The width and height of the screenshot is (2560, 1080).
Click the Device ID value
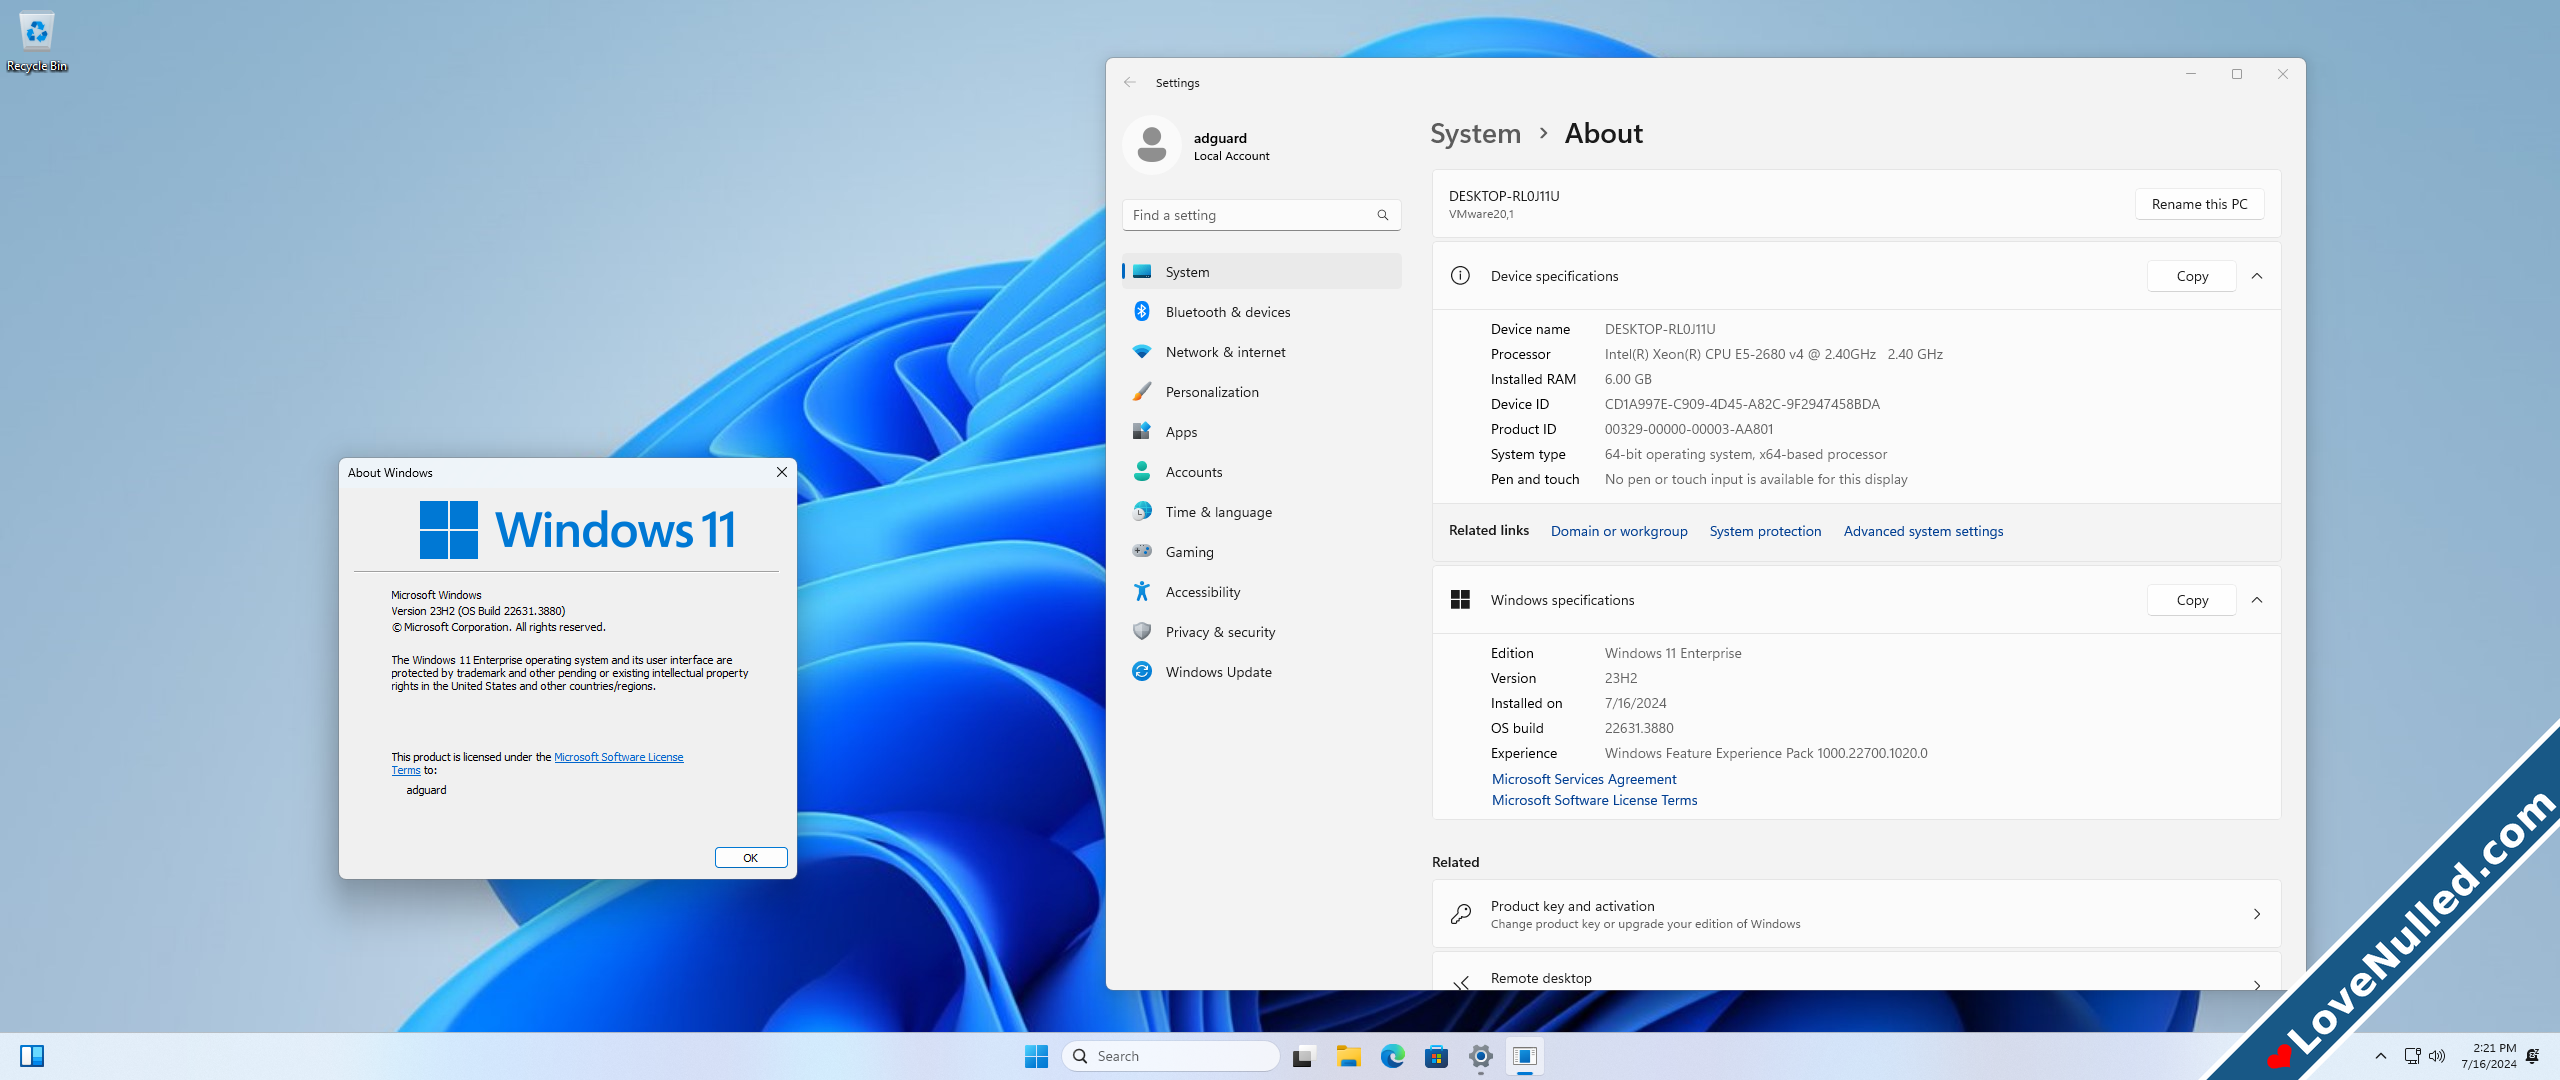point(1742,404)
